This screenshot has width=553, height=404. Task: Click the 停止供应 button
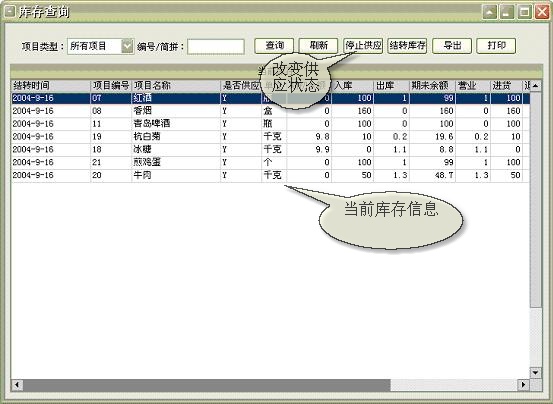[363, 46]
